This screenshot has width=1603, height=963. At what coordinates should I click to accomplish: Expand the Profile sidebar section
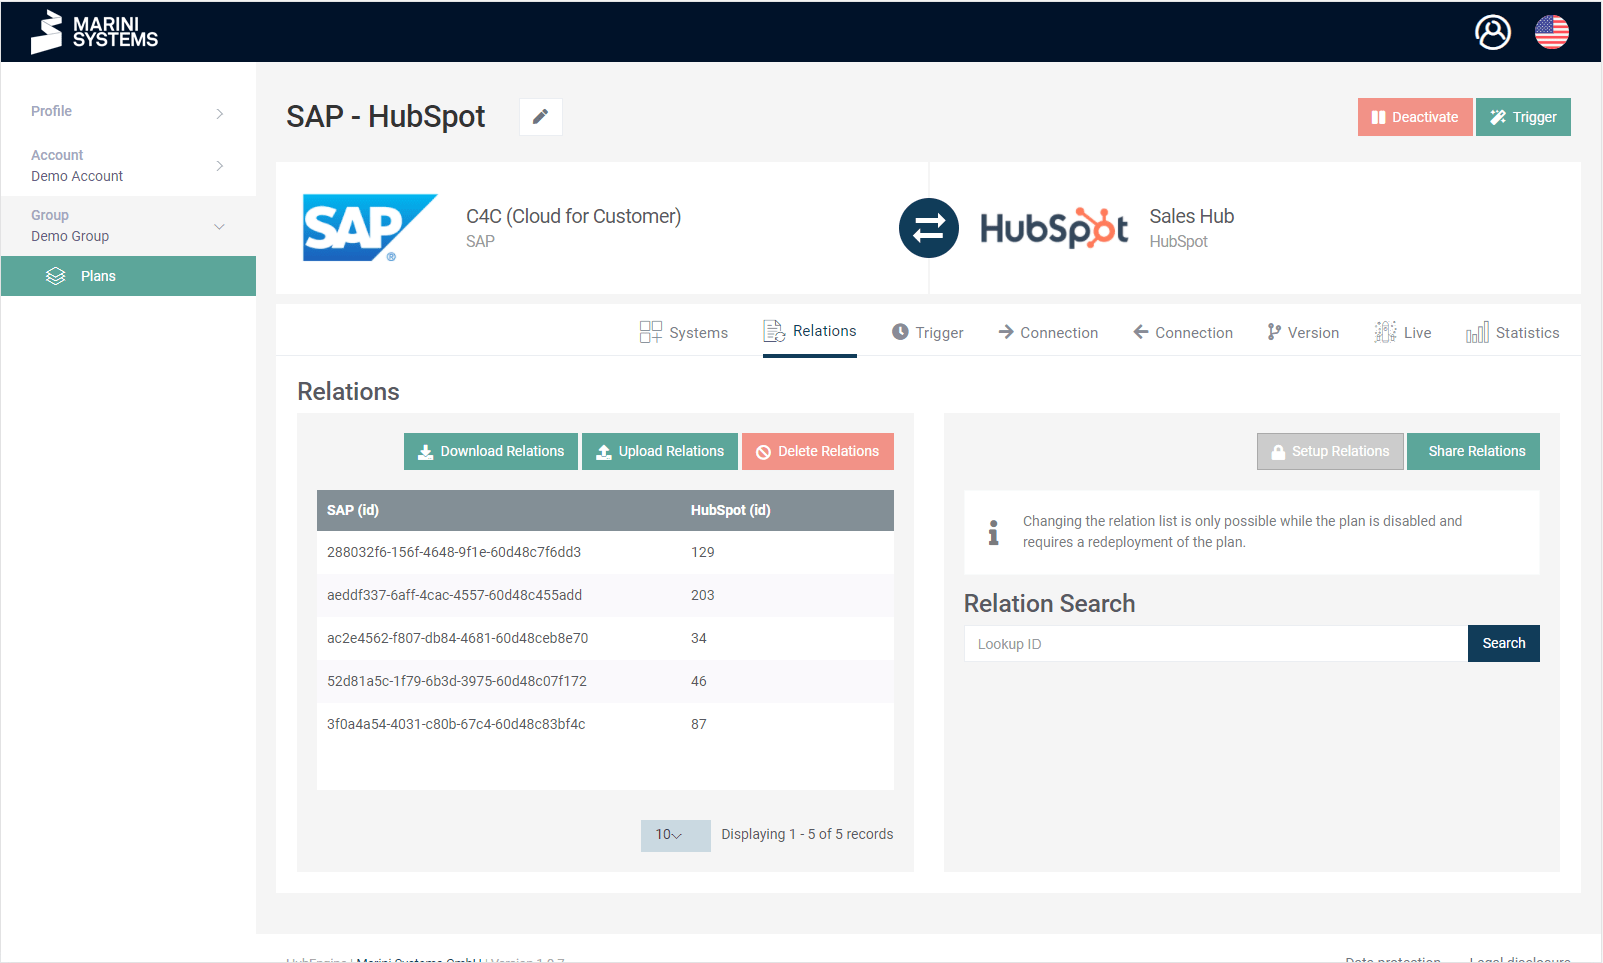coord(128,112)
